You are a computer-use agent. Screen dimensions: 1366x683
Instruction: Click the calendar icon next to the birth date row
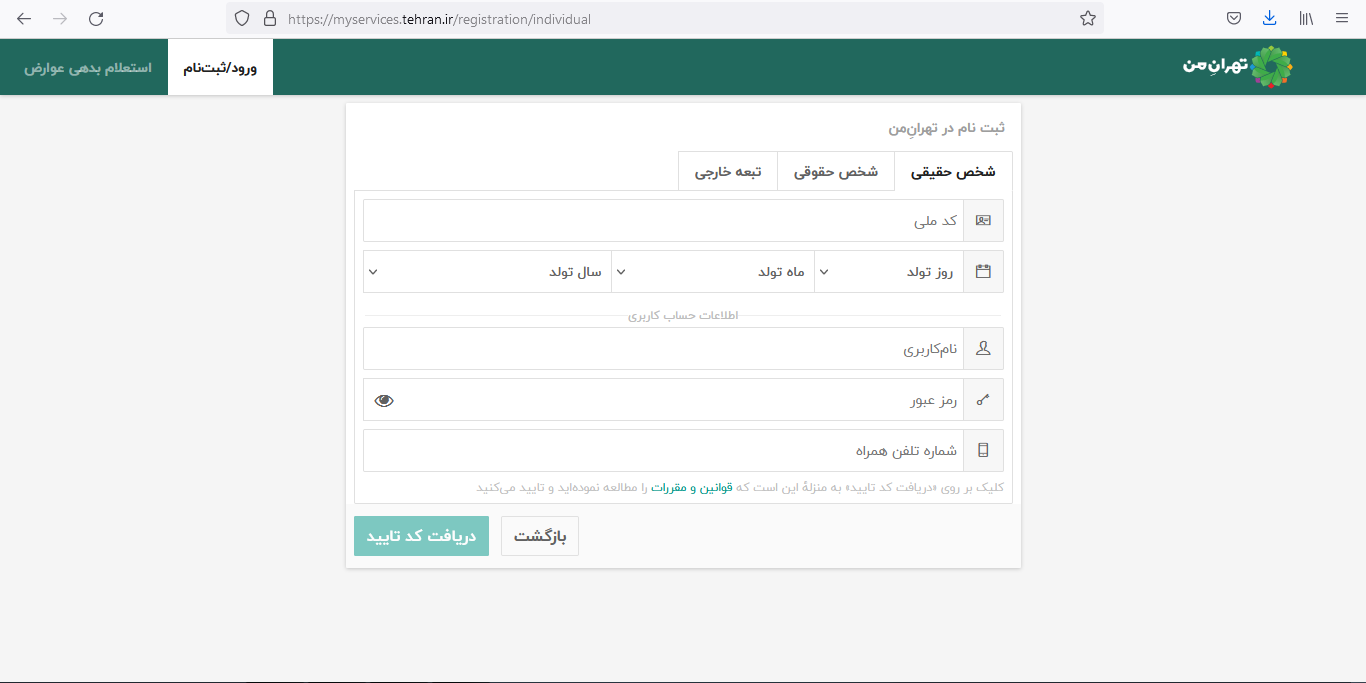[983, 271]
